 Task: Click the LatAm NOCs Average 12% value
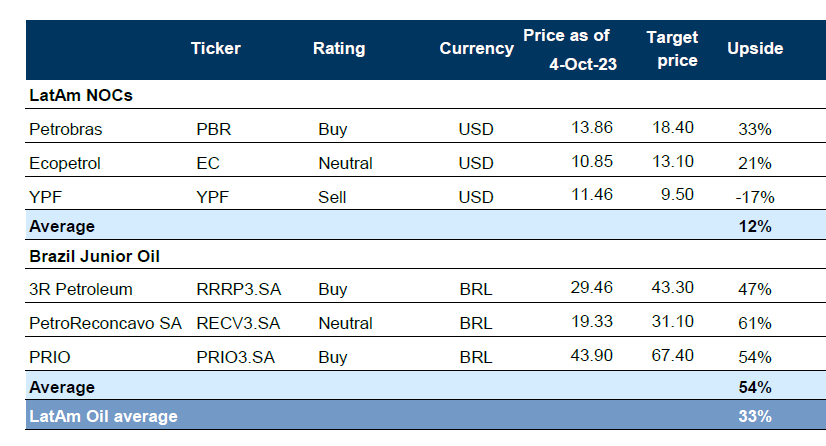(x=756, y=226)
